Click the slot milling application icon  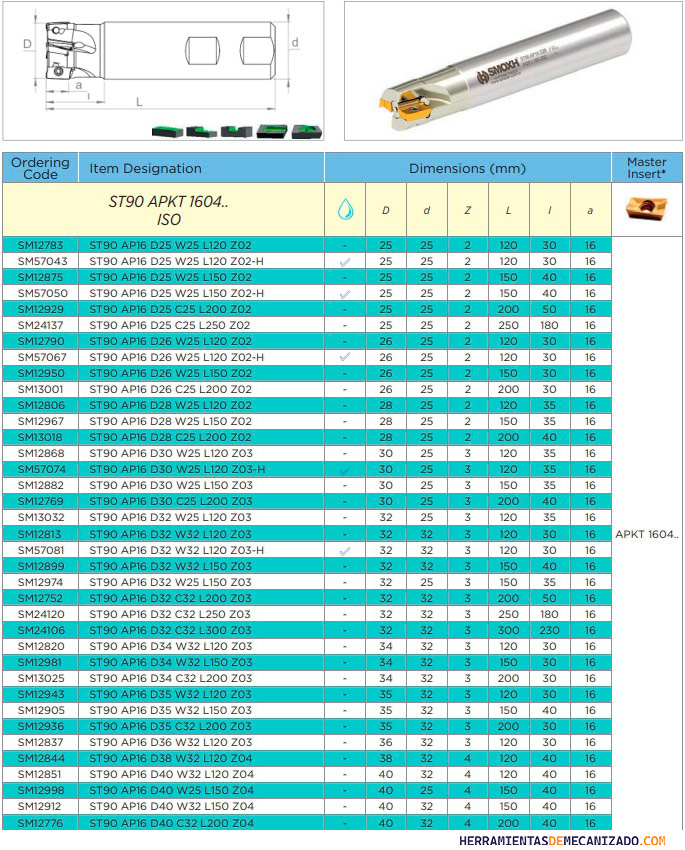tap(236, 131)
